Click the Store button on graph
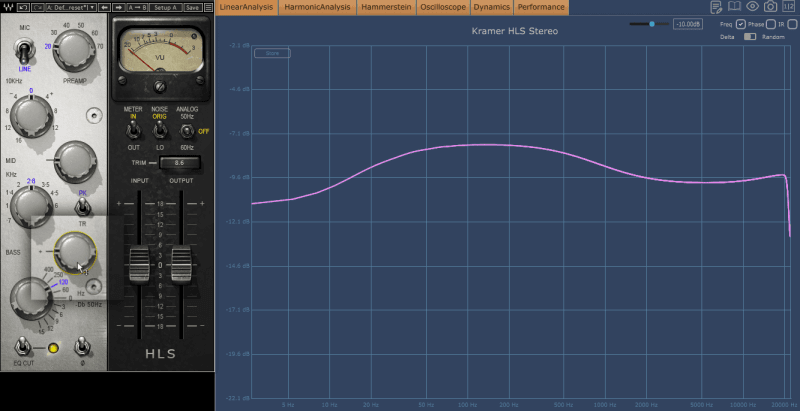 [x=272, y=53]
